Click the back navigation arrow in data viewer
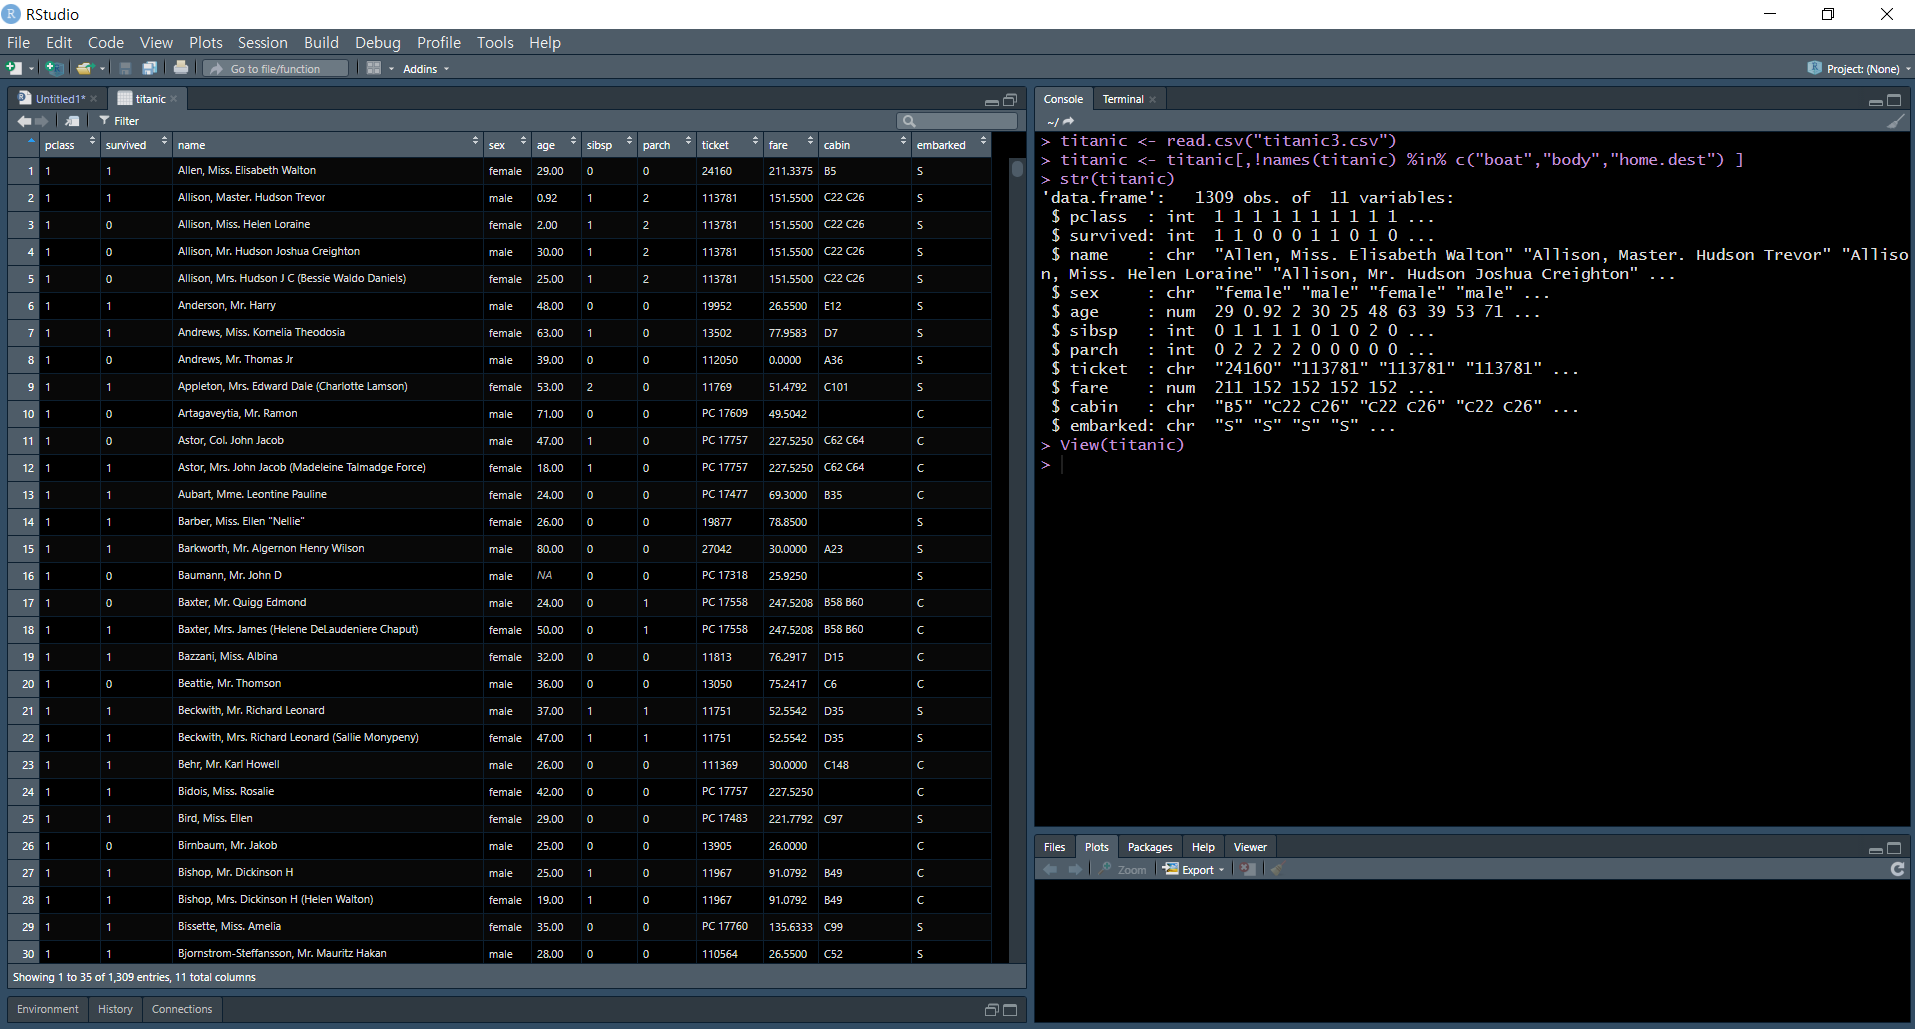Image resolution: width=1915 pixels, height=1029 pixels. (24, 121)
